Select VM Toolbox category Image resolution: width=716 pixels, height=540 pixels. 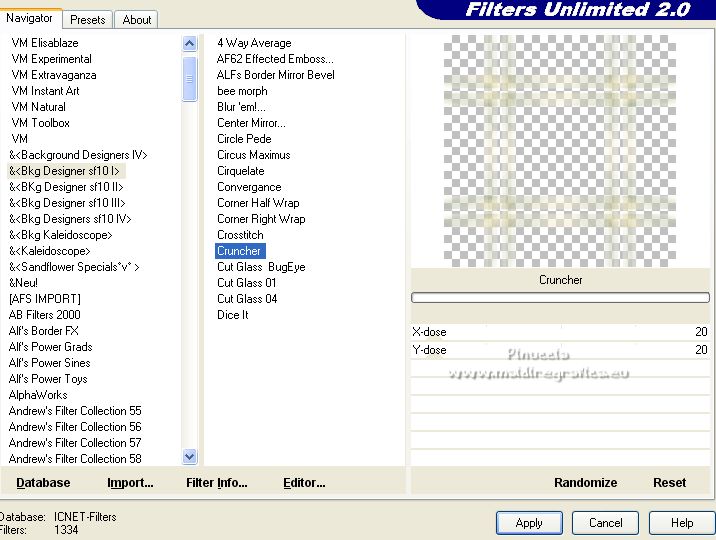(x=40, y=123)
